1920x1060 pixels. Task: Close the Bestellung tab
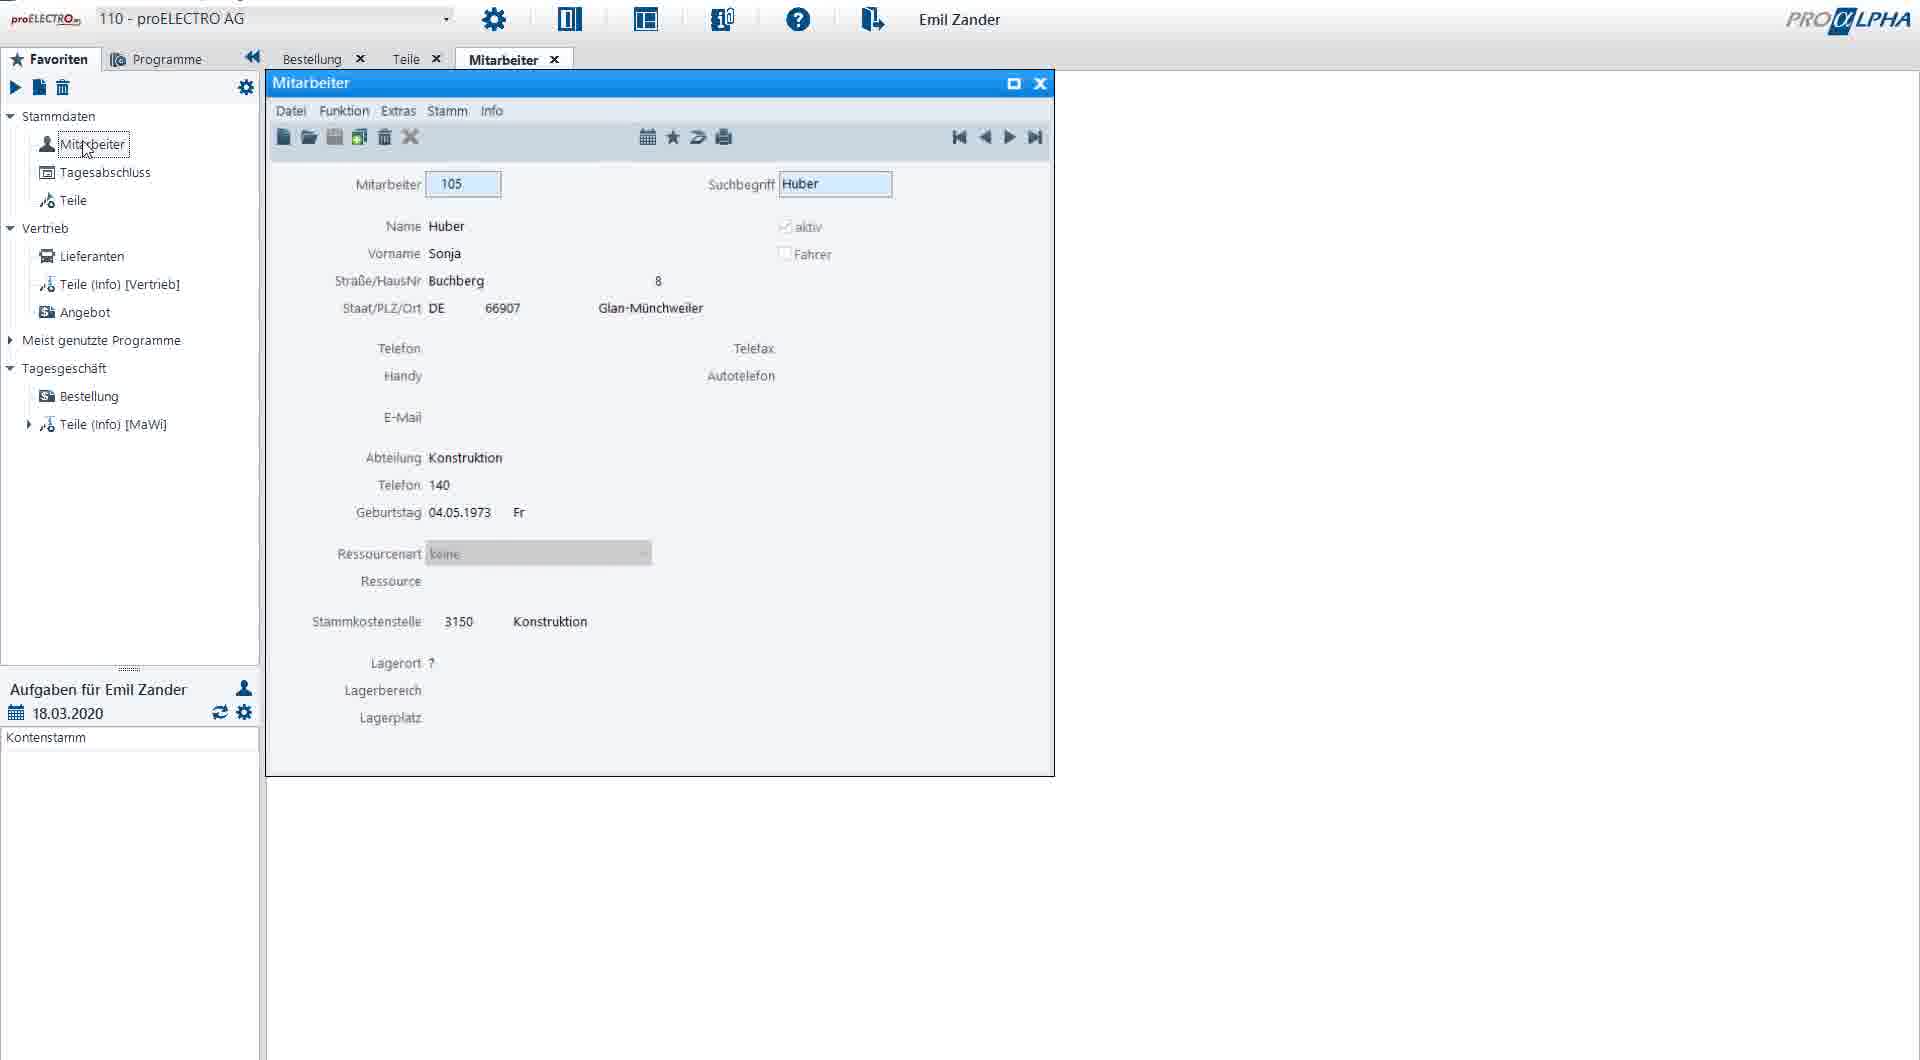(360, 59)
